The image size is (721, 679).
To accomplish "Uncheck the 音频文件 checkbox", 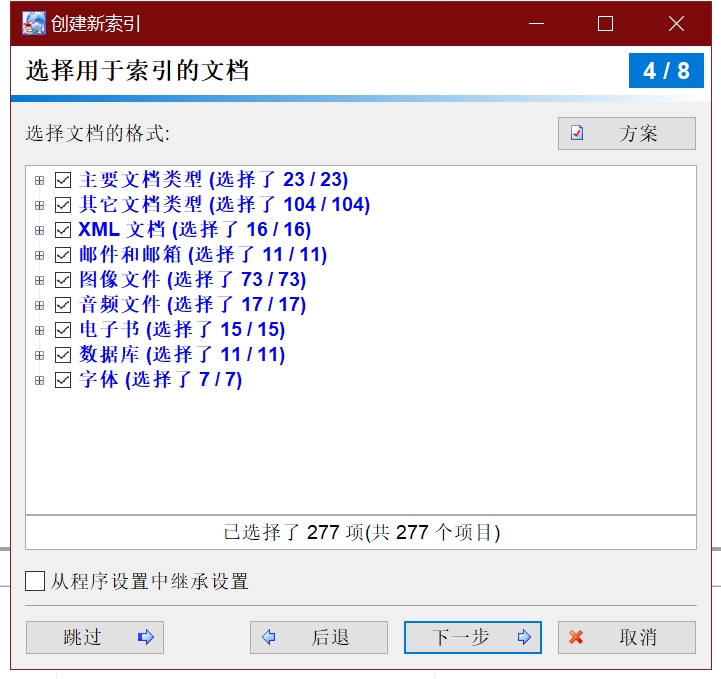I will [x=63, y=304].
